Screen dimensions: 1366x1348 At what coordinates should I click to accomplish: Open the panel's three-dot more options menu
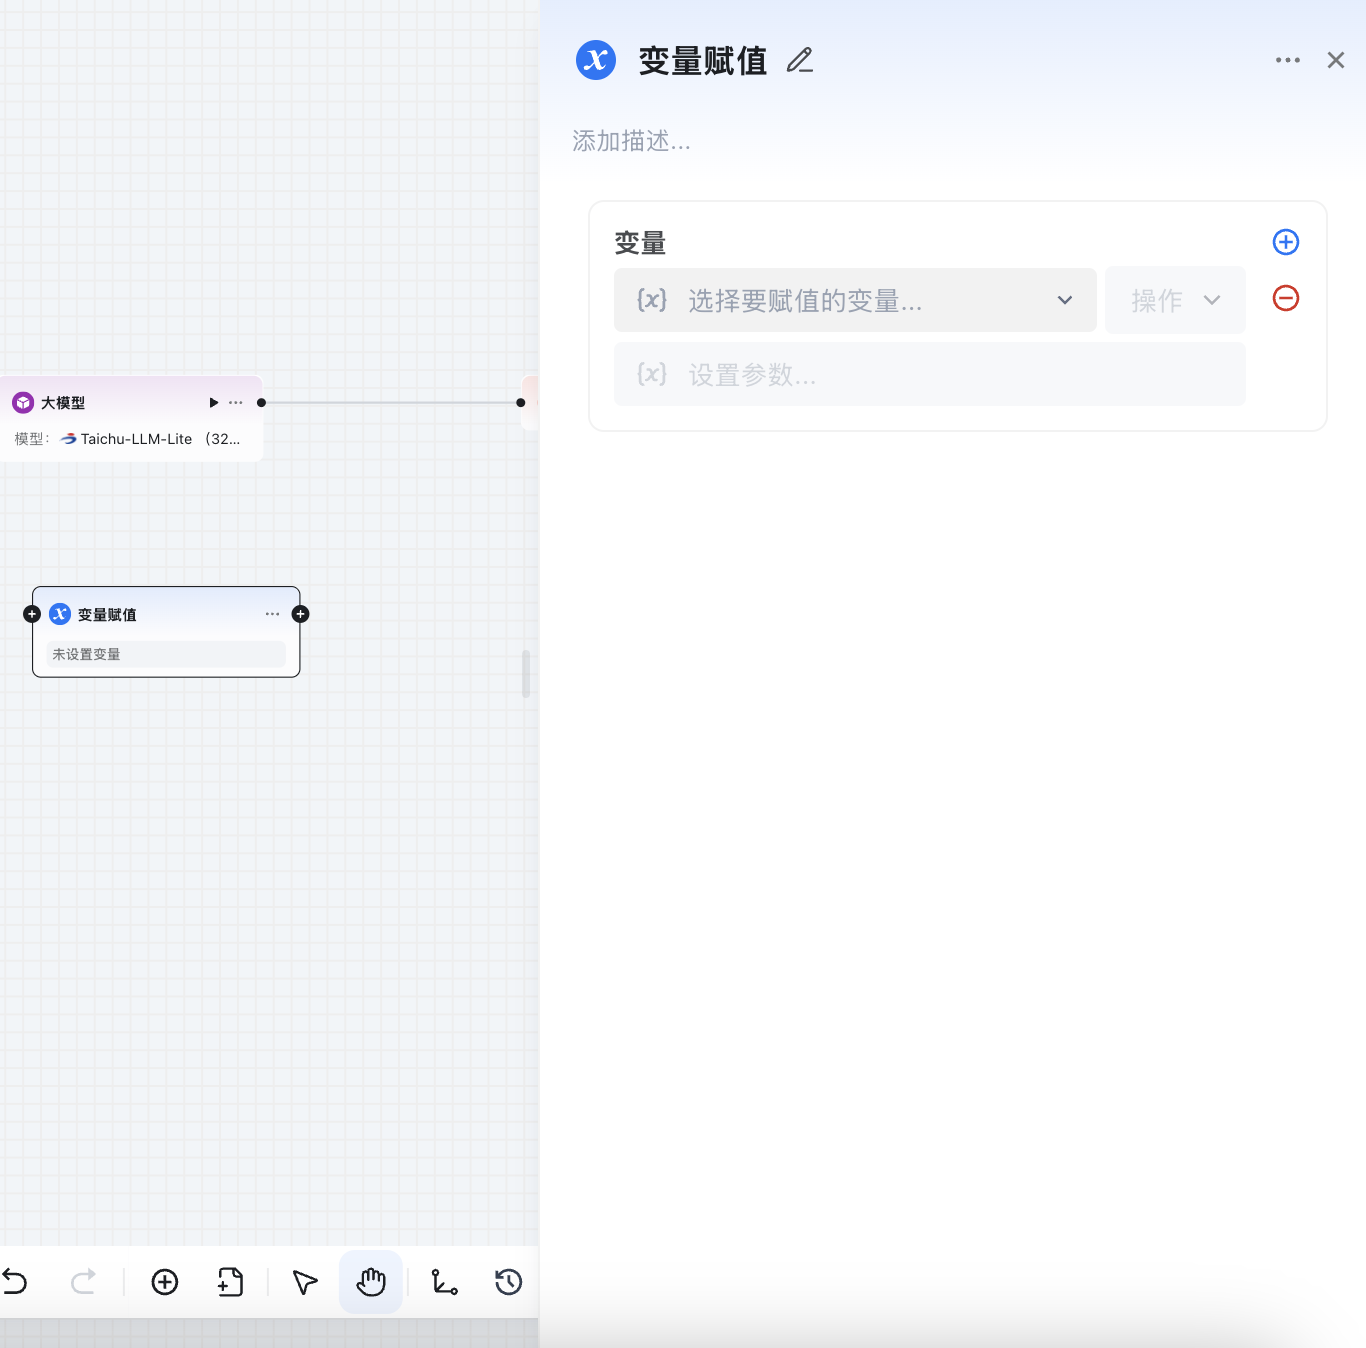pyautogui.click(x=1287, y=60)
